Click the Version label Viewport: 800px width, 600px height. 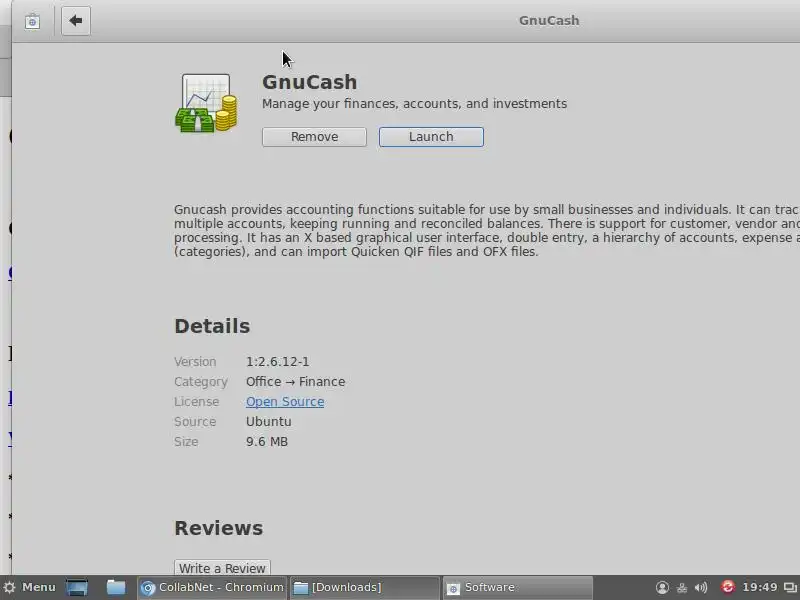[x=195, y=362]
